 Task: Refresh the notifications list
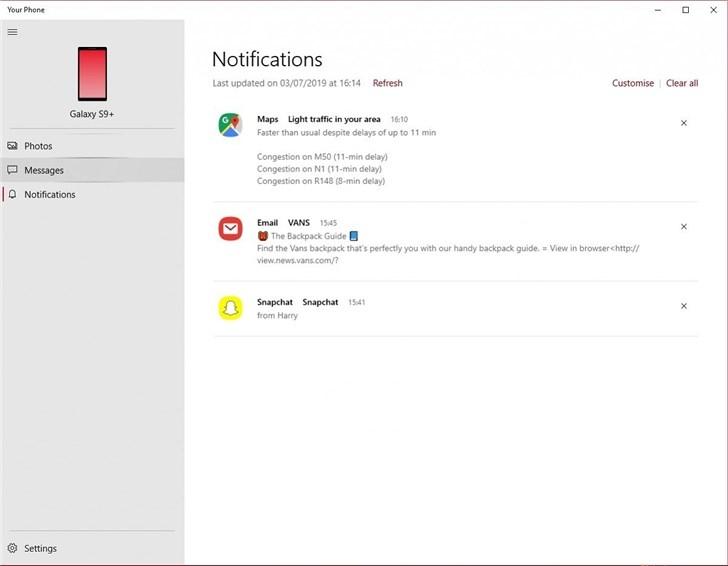[x=387, y=83]
